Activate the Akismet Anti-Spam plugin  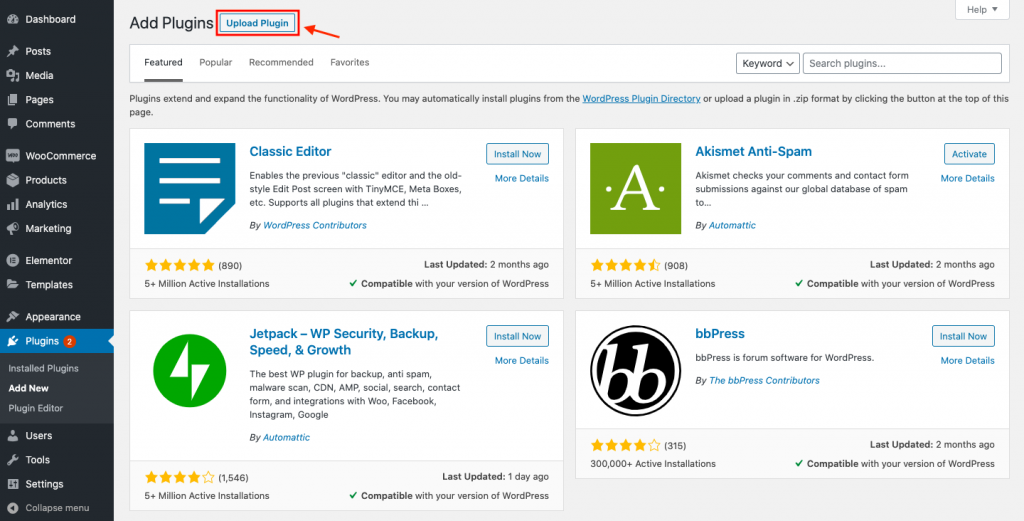click(969, 154)
